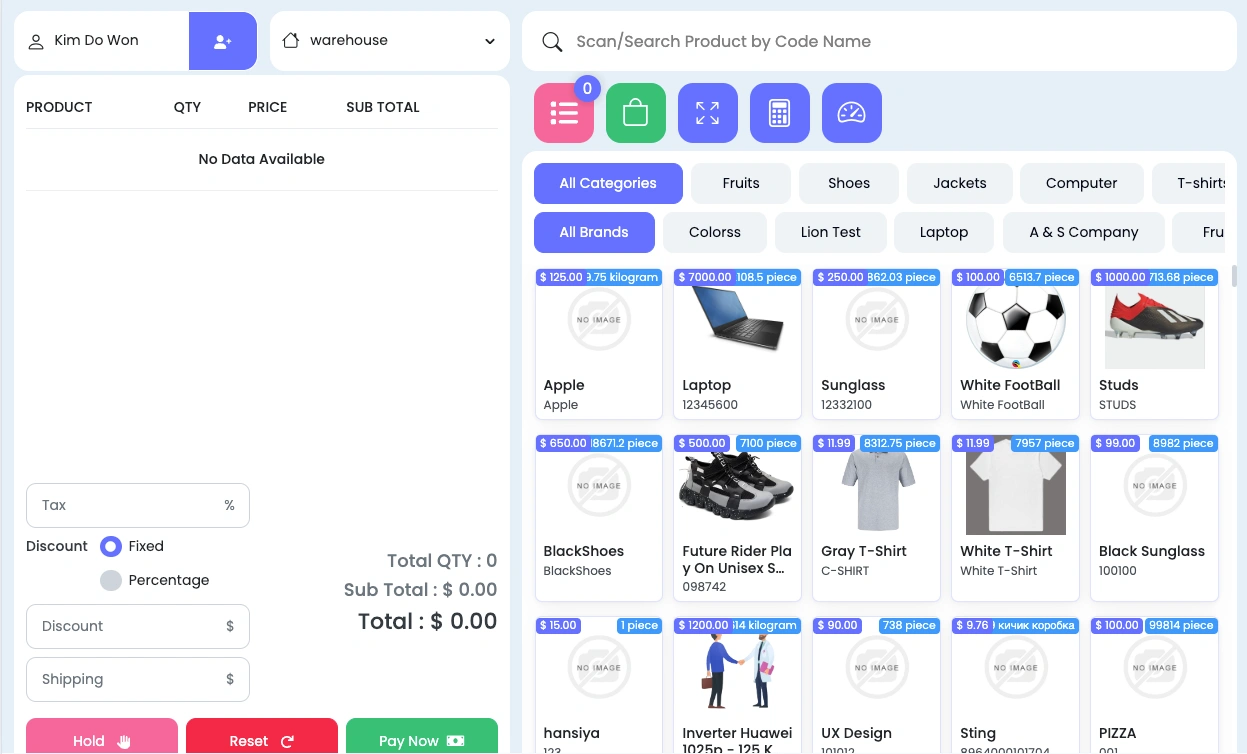This screenshot has width=1247, height=754.
Task: Click the warehouse house icon
Action: 291,41
